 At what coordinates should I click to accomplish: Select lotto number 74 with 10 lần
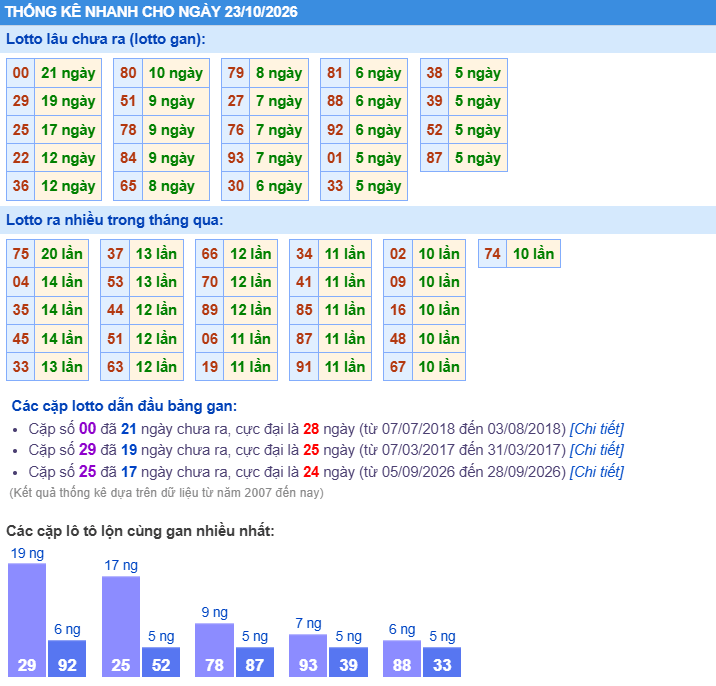[x=493, y=253]
